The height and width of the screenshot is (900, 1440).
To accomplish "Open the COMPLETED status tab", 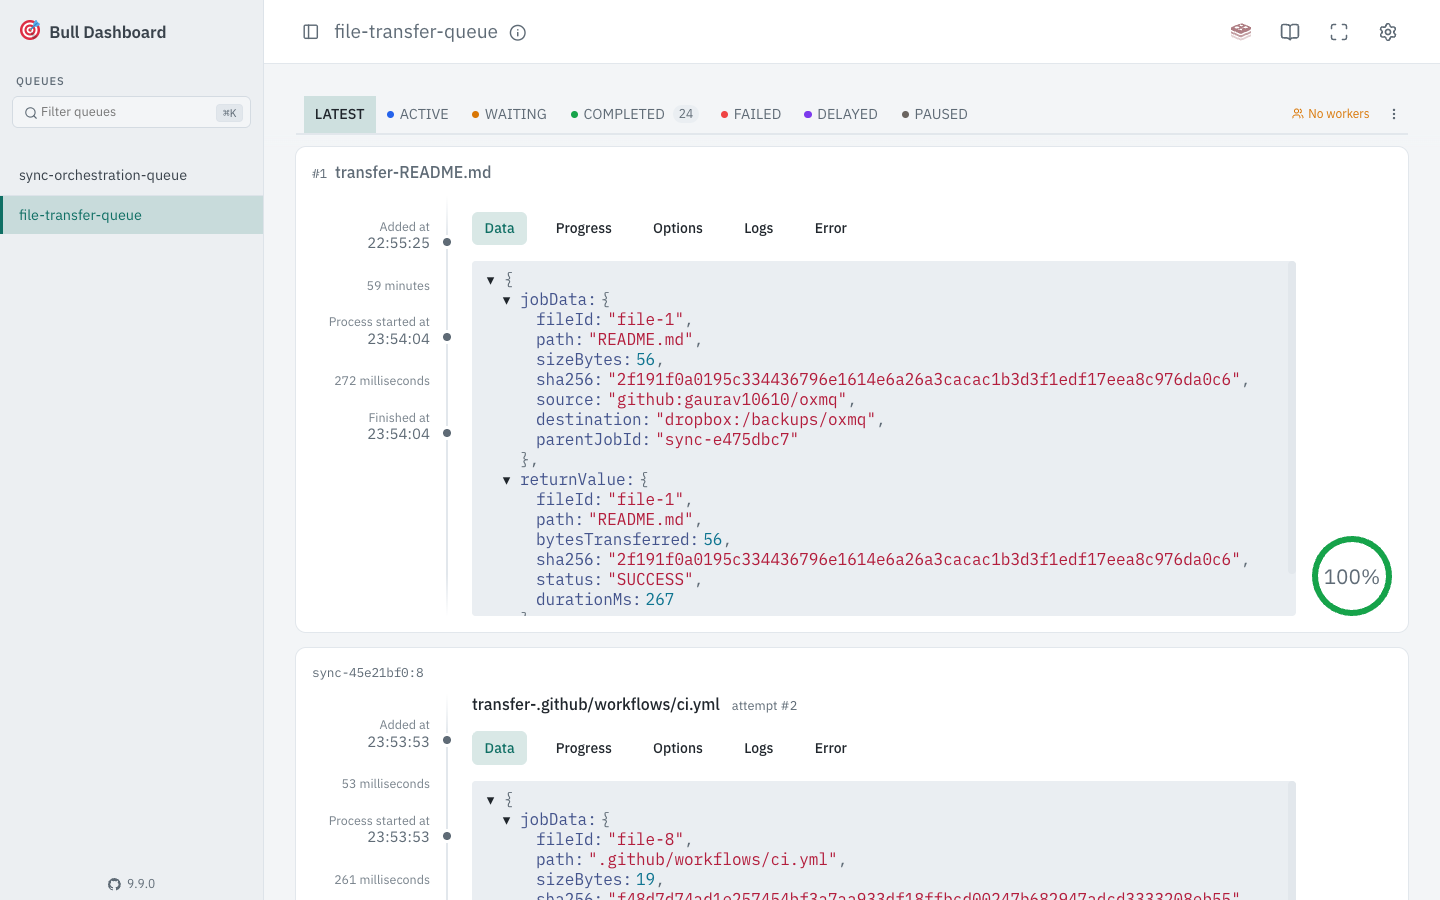I will (x=634, y=114).
